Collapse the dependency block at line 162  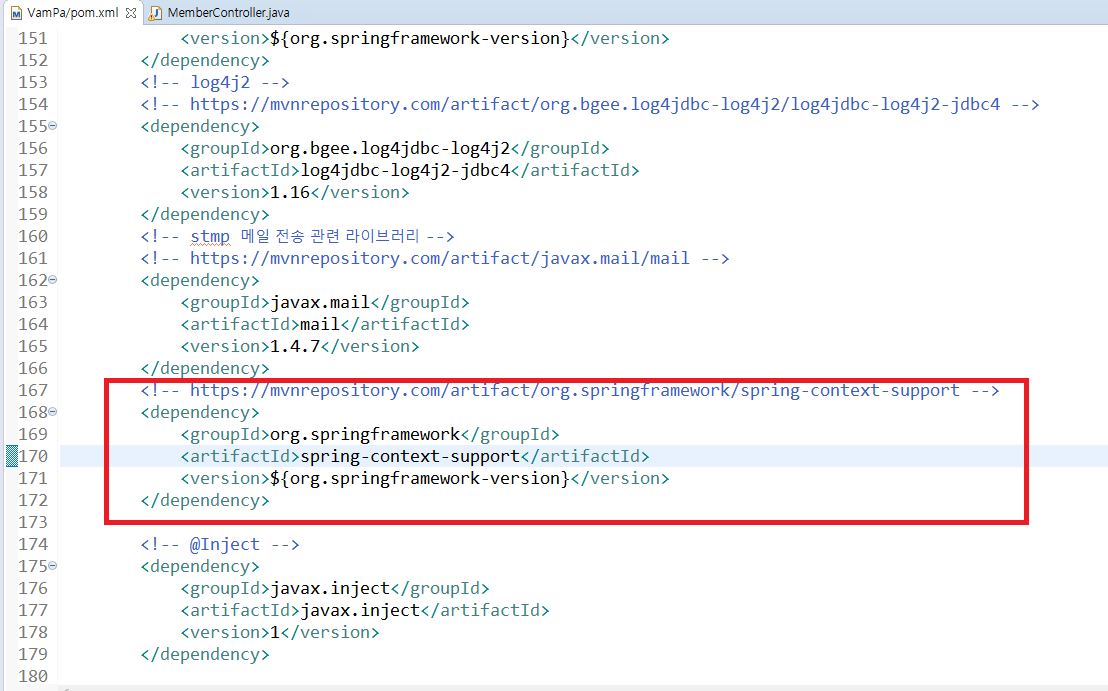click(52, 280)
